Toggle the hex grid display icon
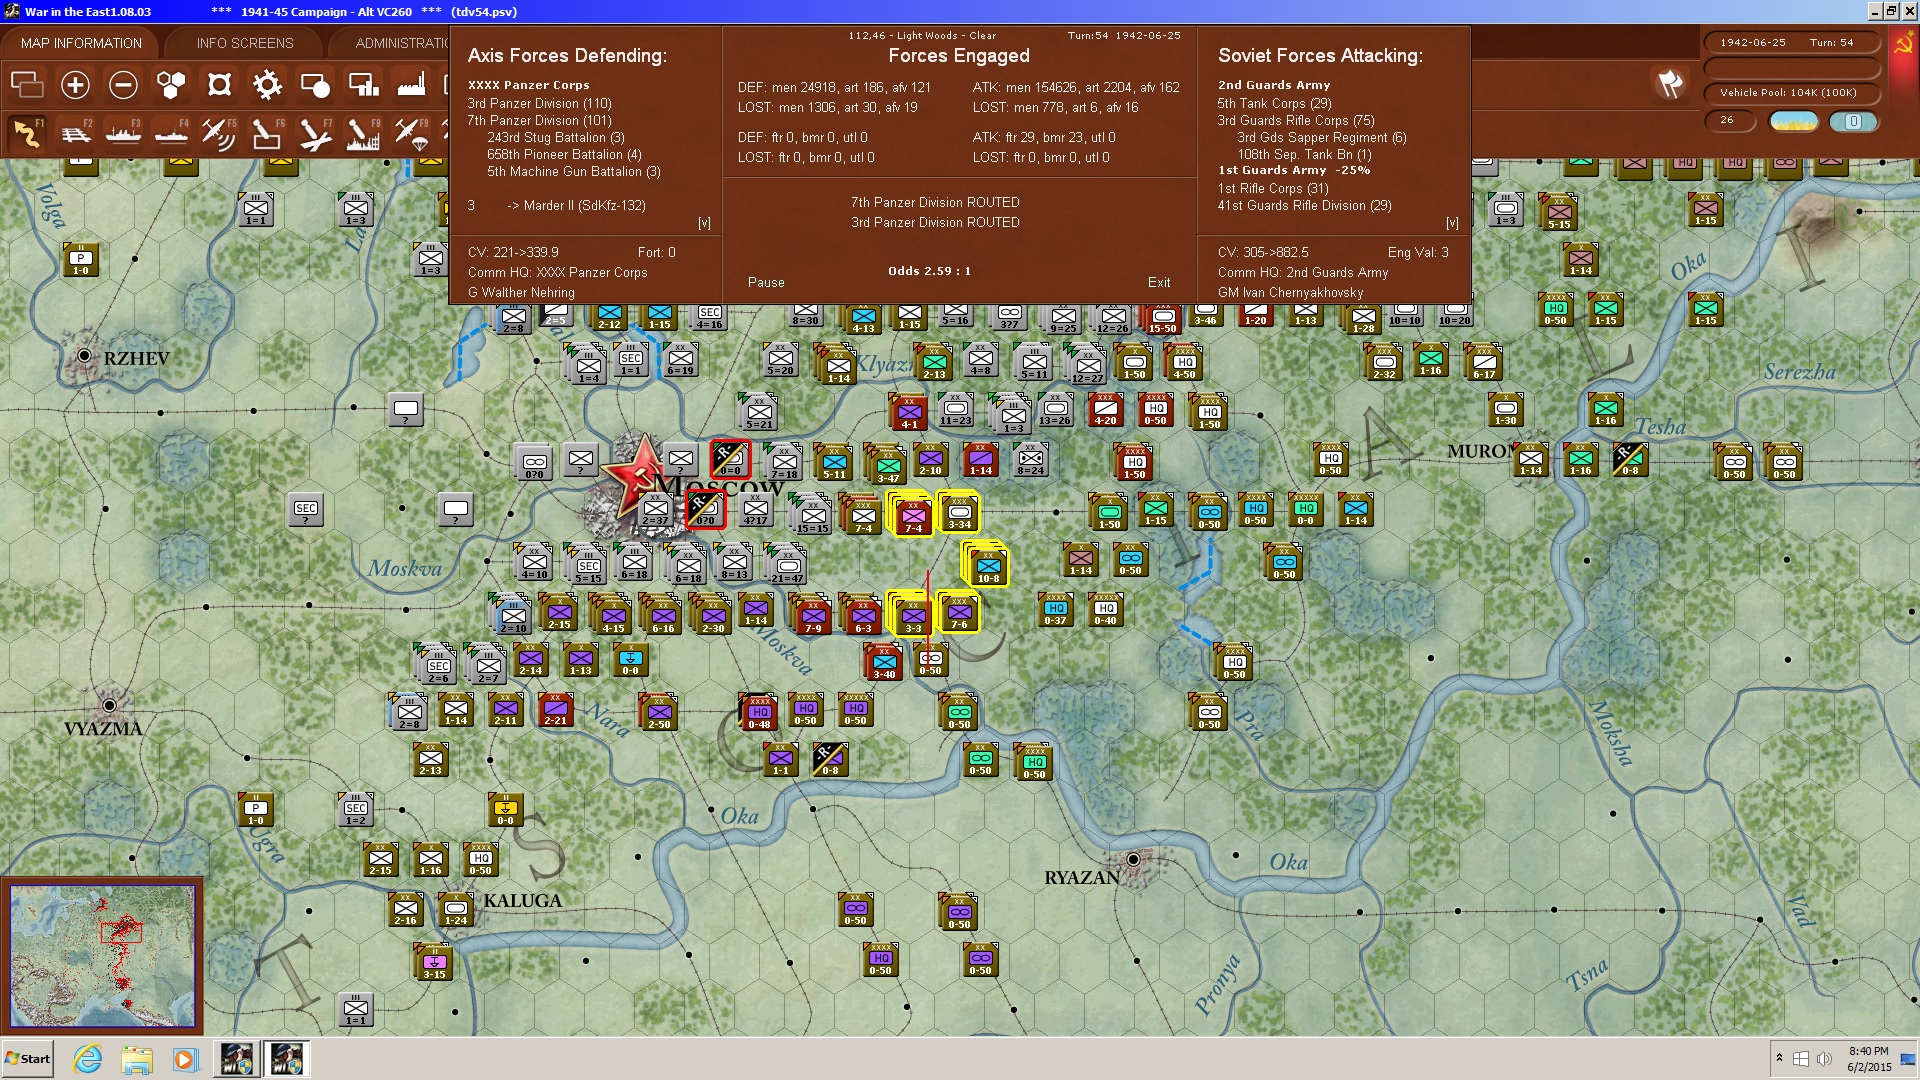This screenshot has height=1080, width=1920. [x=171, y=85]
